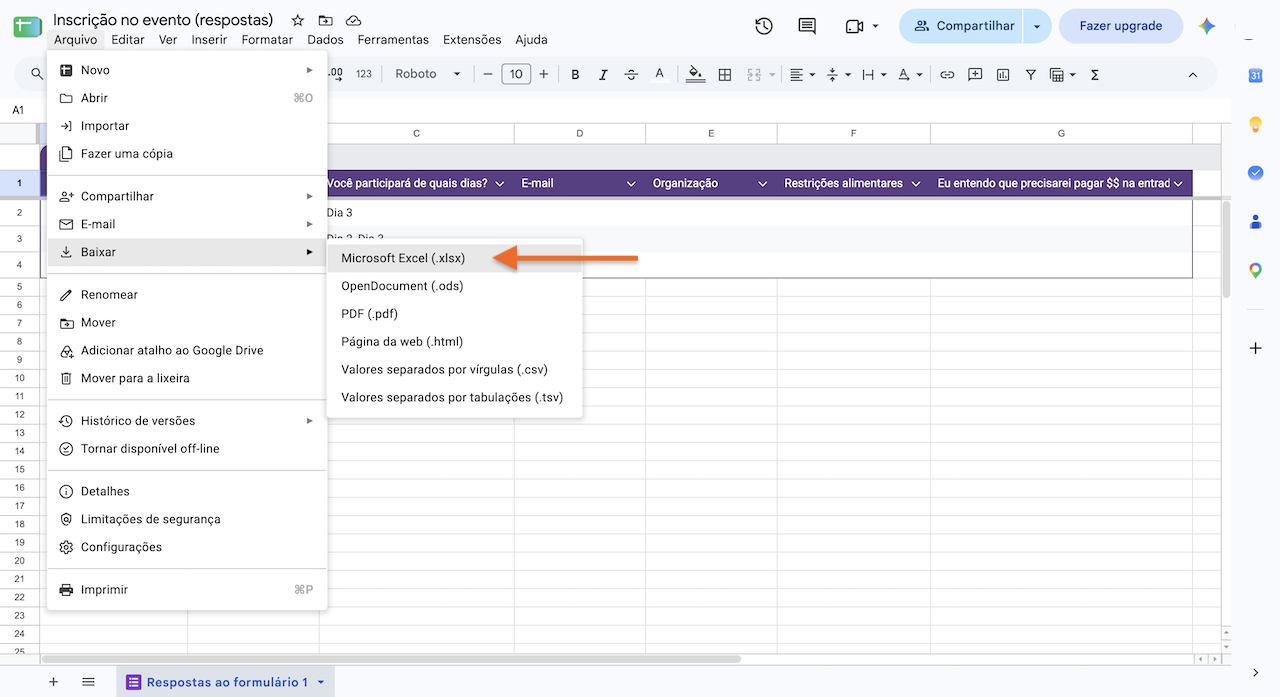Add a new sheet with plus
The width and height of the screenshot is (1280, 697).
(x=54, y=682)
